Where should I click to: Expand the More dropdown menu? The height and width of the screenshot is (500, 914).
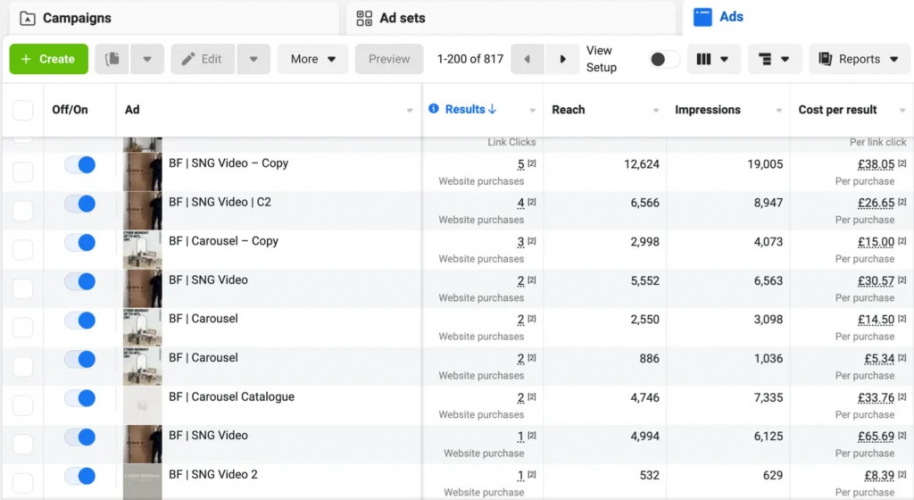coord(313,59)
